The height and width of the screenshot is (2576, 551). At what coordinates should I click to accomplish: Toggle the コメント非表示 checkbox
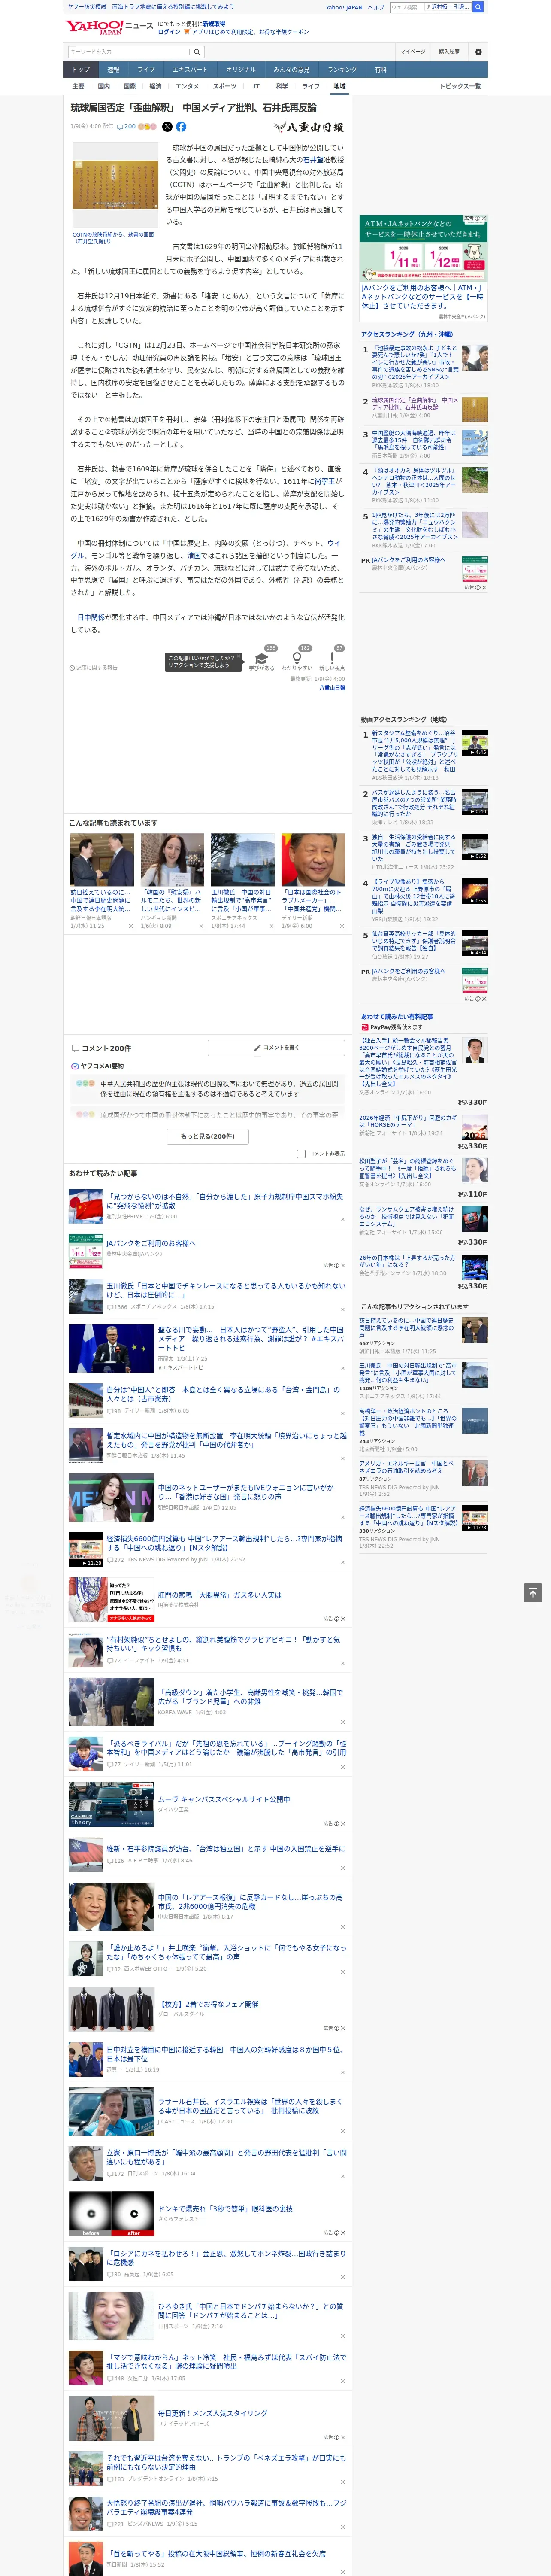301,1154
